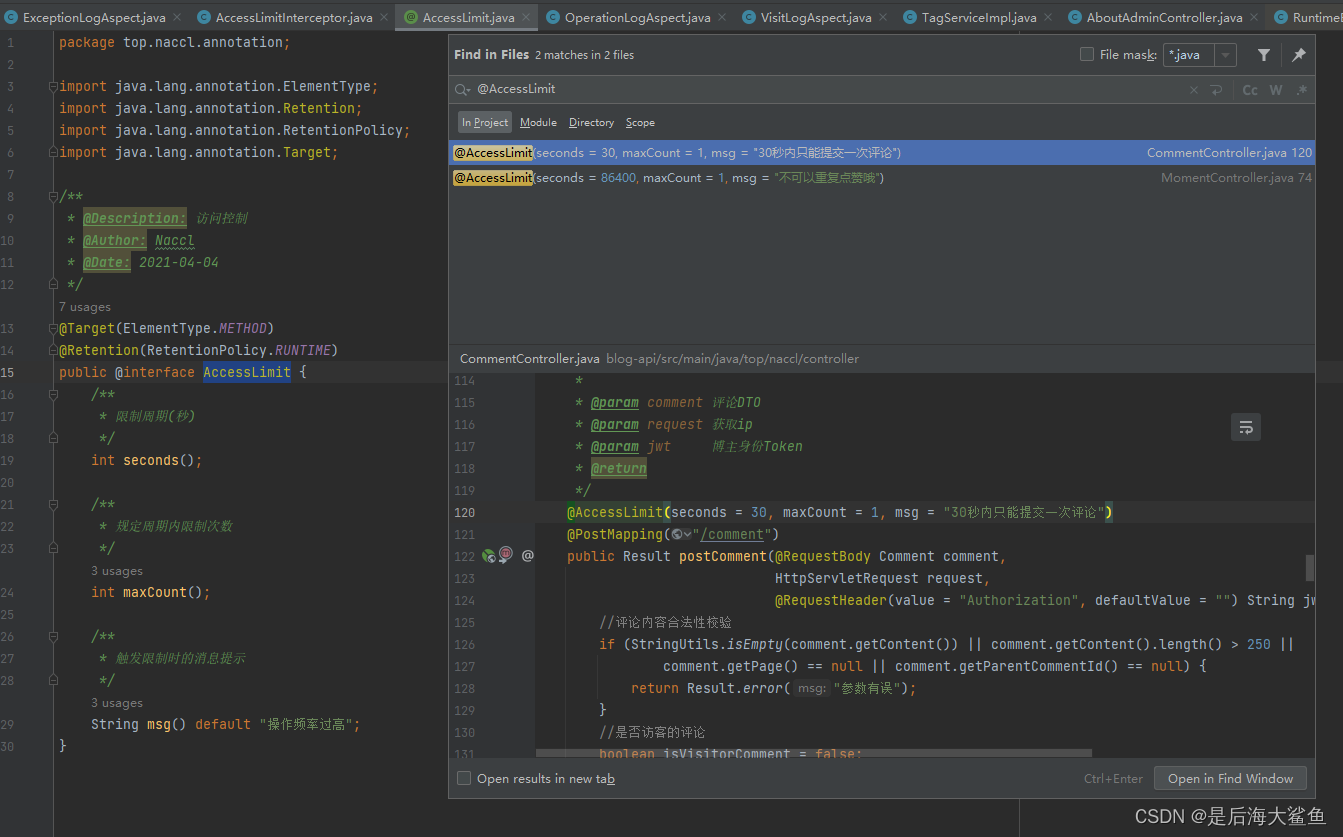Screen dimensions: 1343x837
Task: Click the preview pane horizontal scrollbar
Action: tap(813, 752)
